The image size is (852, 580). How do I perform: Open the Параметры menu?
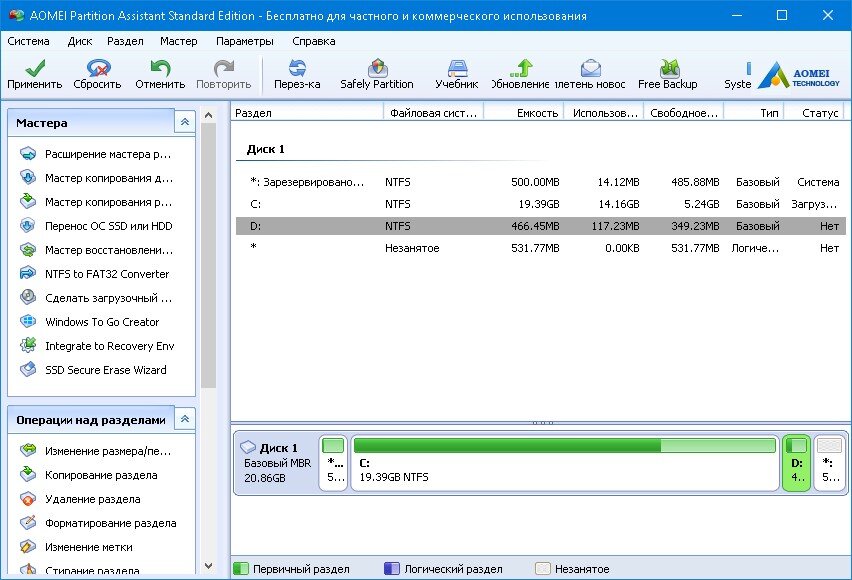tap(245, 41)
